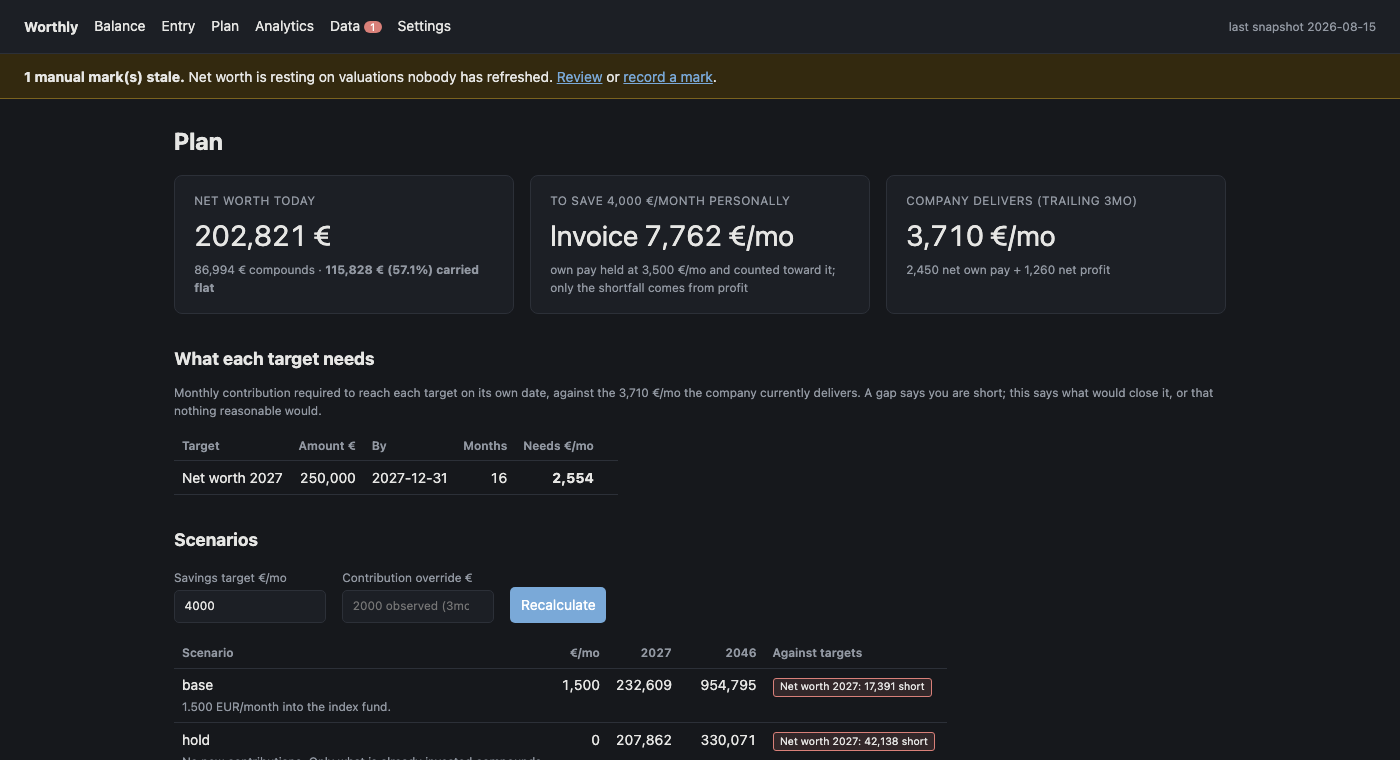Viewport: 1400px width, 760px height.
Task: Click the 2027-12-31 date cell
Action: [x=410, y=478]
